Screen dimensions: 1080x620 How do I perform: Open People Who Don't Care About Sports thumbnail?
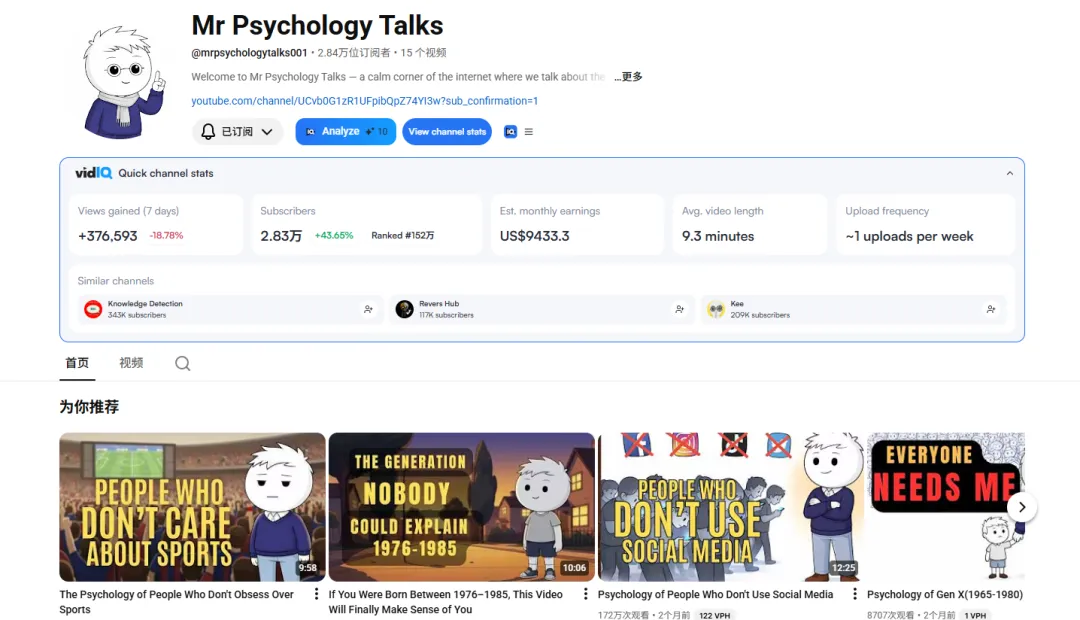pyautogui.click(x=192, y=507)
